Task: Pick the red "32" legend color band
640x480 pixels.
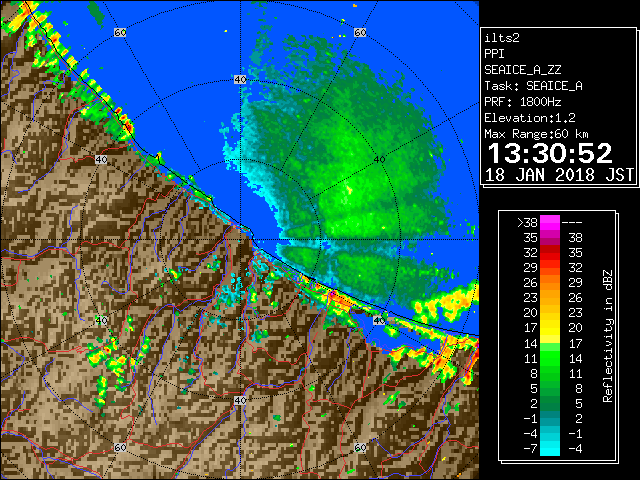Action: 550,252
